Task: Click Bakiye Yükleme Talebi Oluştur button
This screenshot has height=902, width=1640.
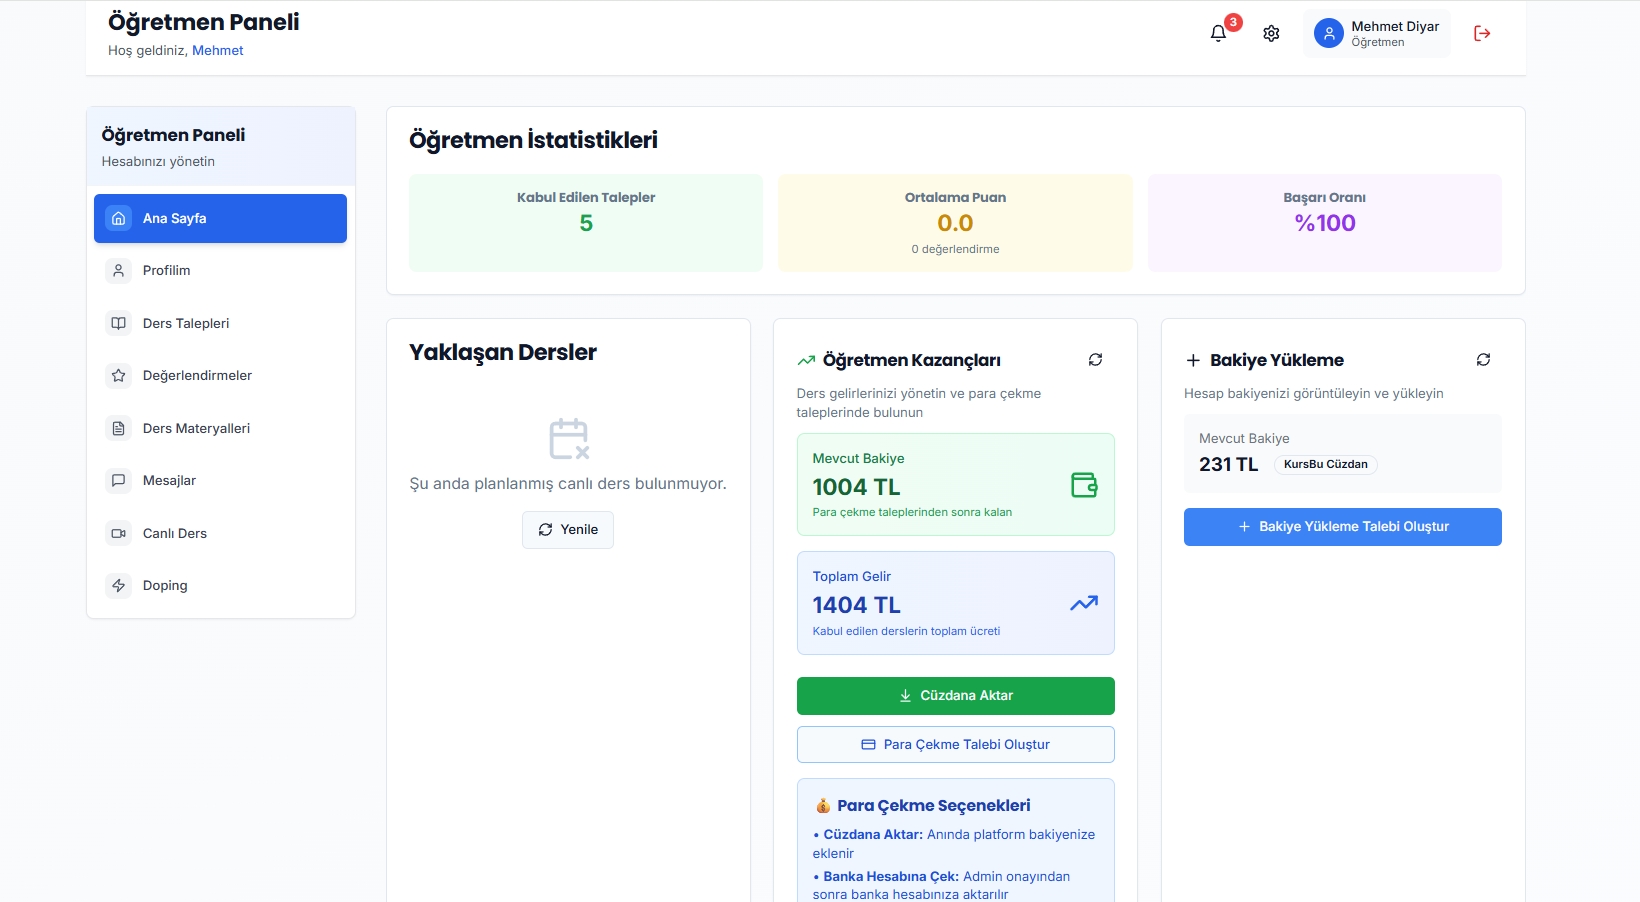Action: click(1342, 527)
